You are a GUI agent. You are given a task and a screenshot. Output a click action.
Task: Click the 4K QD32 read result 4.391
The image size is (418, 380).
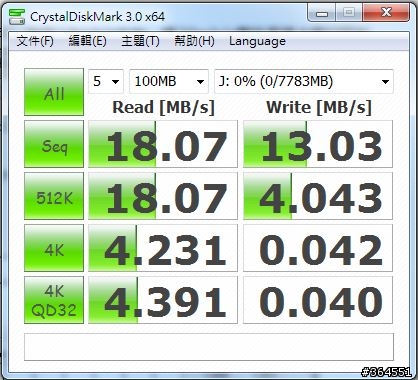[x=163, y=300]
